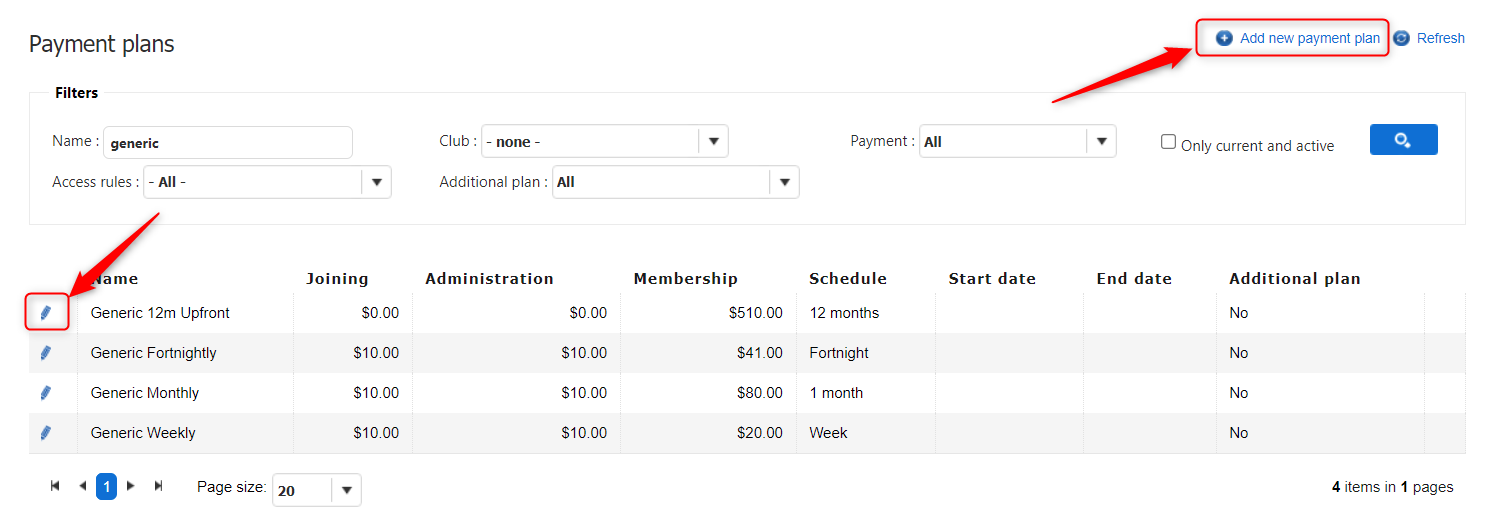Open edit pencil for Generic Monthly
This screenshot has height=530, width=1493.
46,393
